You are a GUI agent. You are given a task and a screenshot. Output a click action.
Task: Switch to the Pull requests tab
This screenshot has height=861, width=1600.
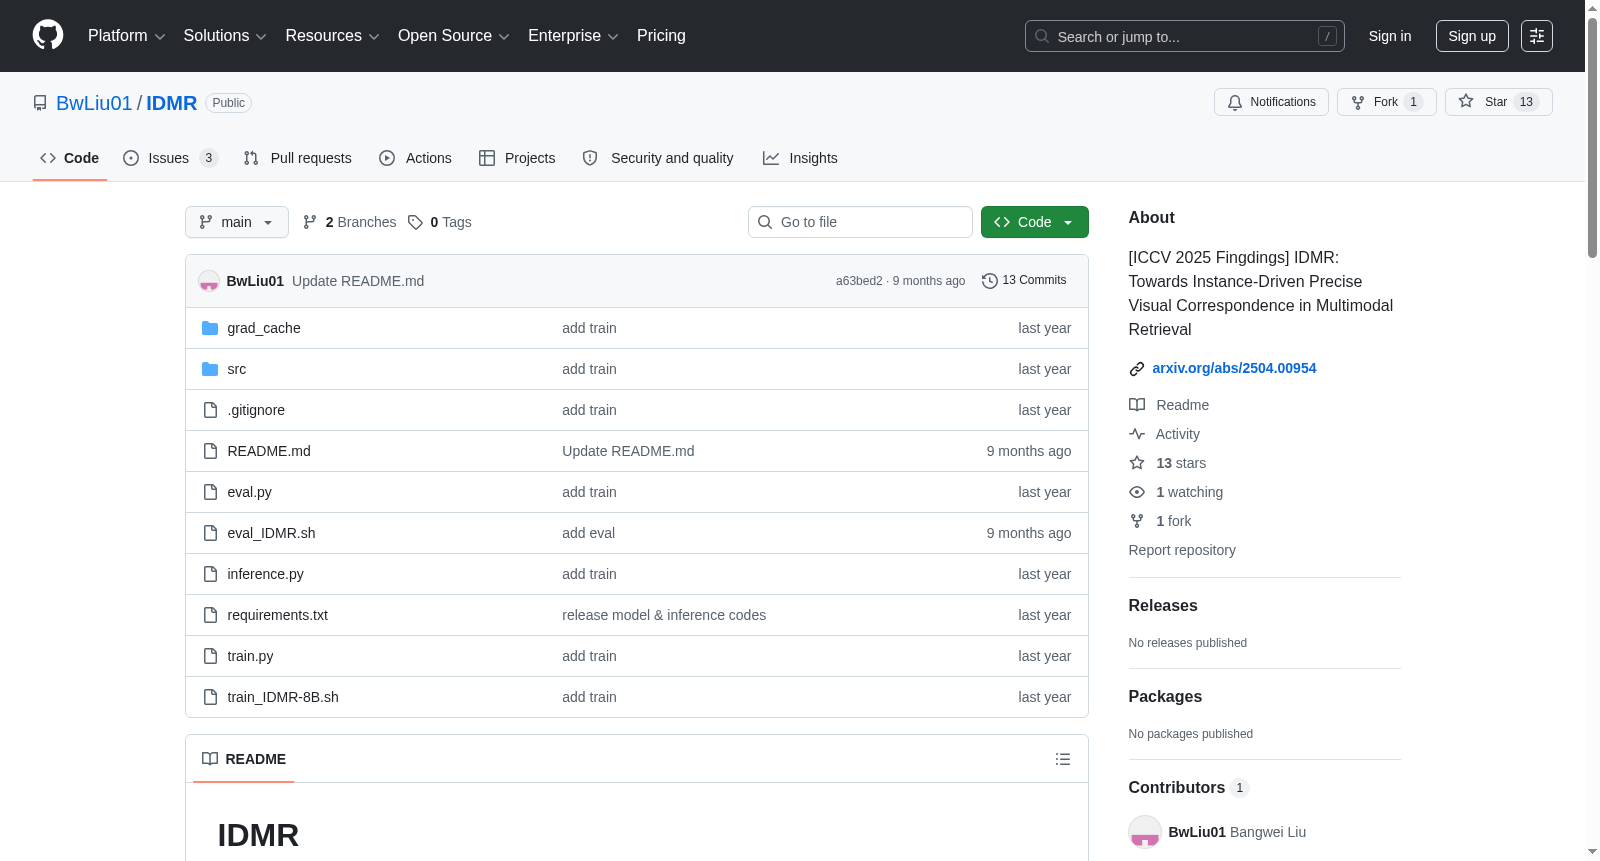tap(298, 158)
